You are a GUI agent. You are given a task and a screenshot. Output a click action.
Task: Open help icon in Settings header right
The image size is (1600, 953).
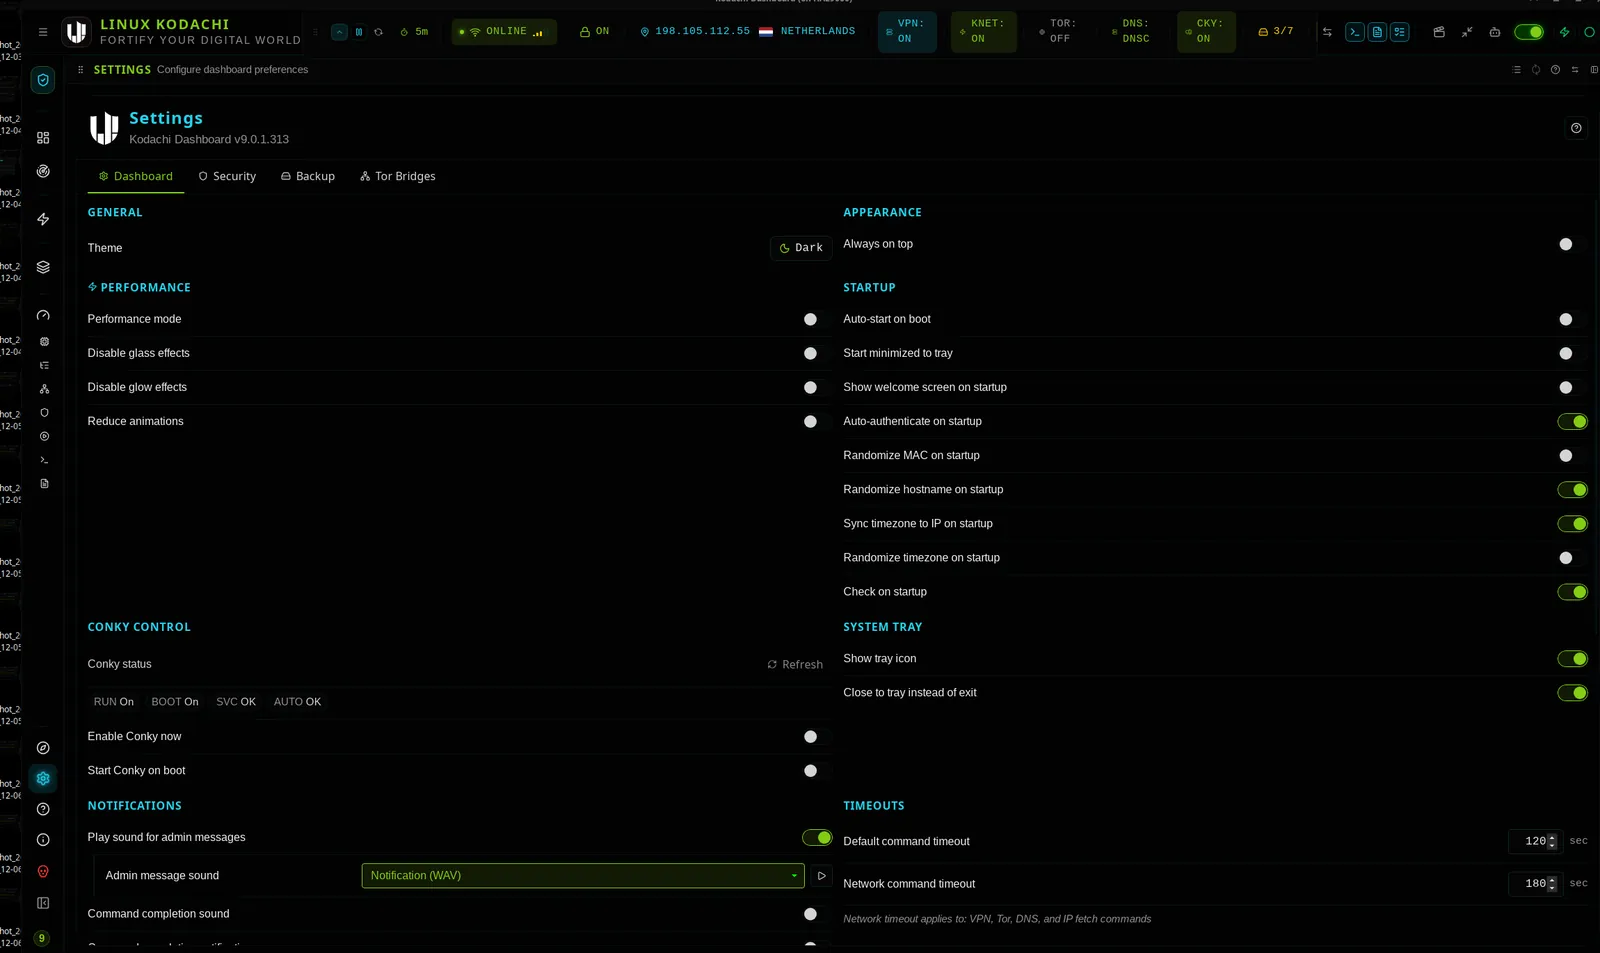point(1576,128)
